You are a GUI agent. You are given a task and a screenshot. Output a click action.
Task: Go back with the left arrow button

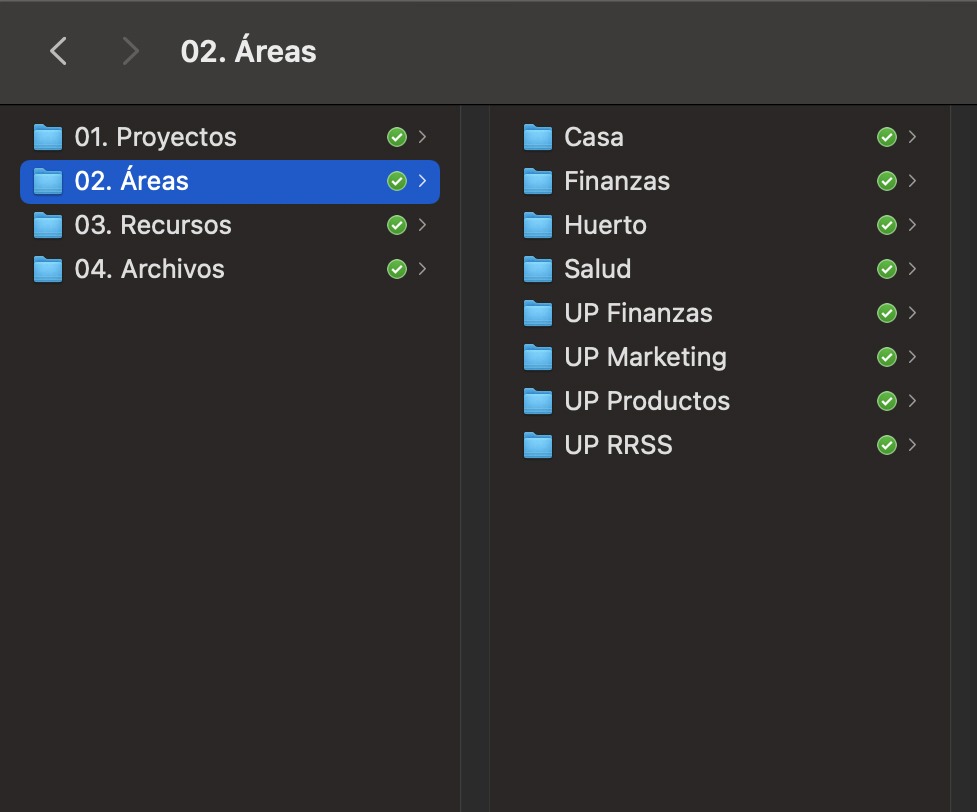pyautogui.click(x=59, y=51)
